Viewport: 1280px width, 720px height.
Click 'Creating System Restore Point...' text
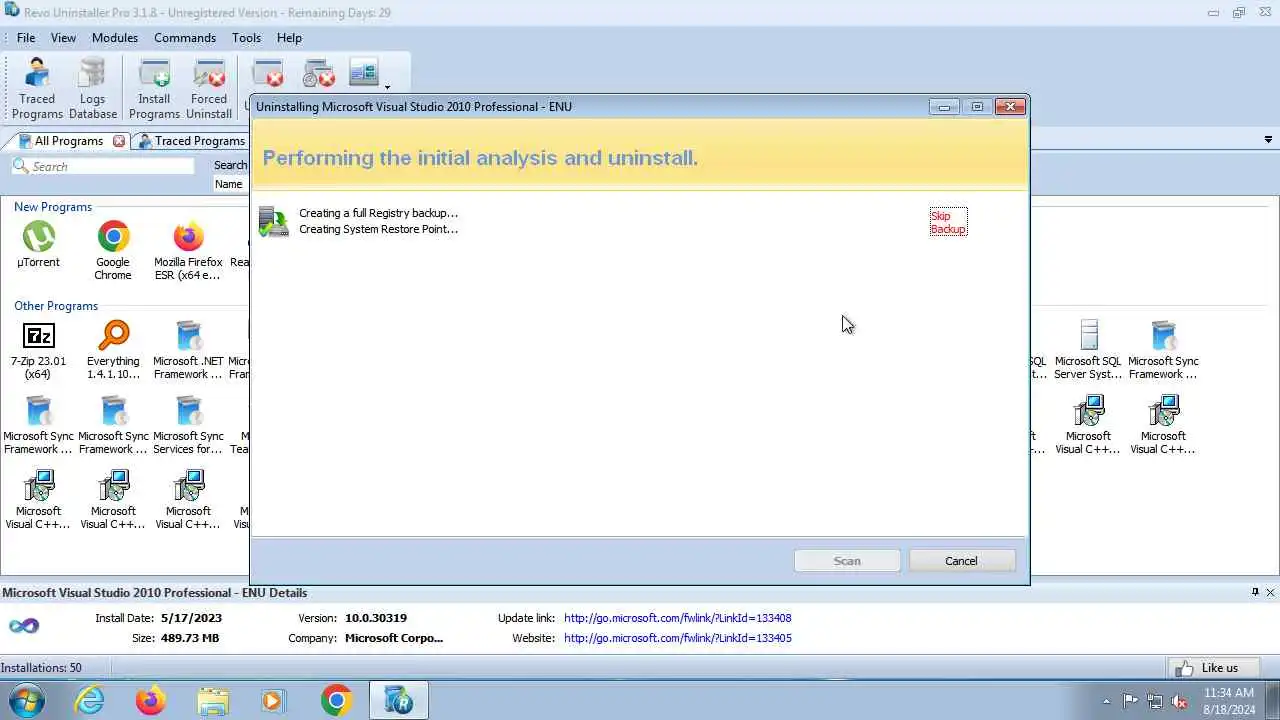[x=378, y=229]
